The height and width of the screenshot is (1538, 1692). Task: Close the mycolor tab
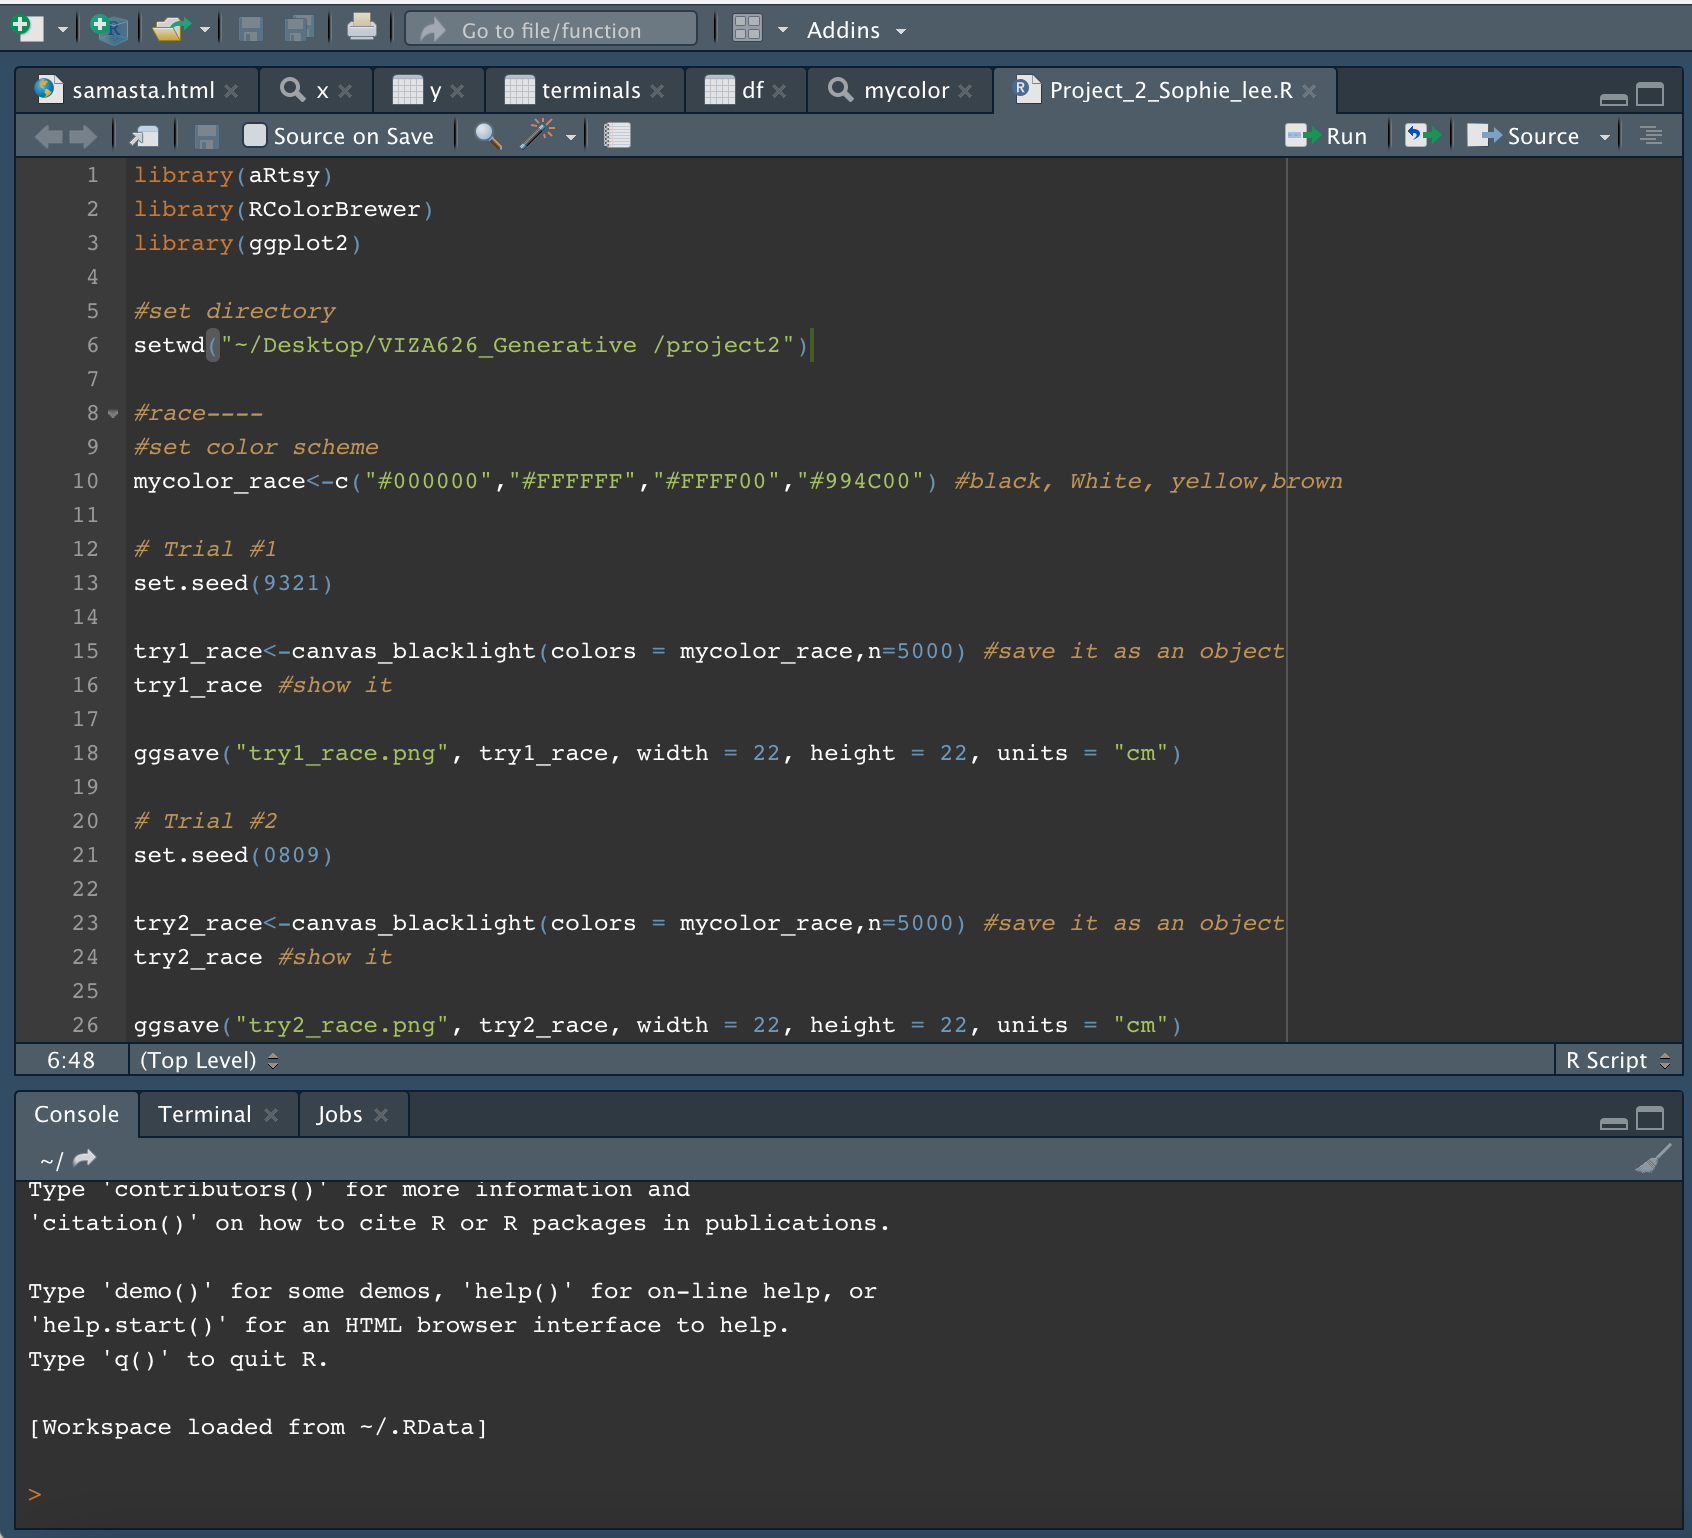click(x=965, y=91)
